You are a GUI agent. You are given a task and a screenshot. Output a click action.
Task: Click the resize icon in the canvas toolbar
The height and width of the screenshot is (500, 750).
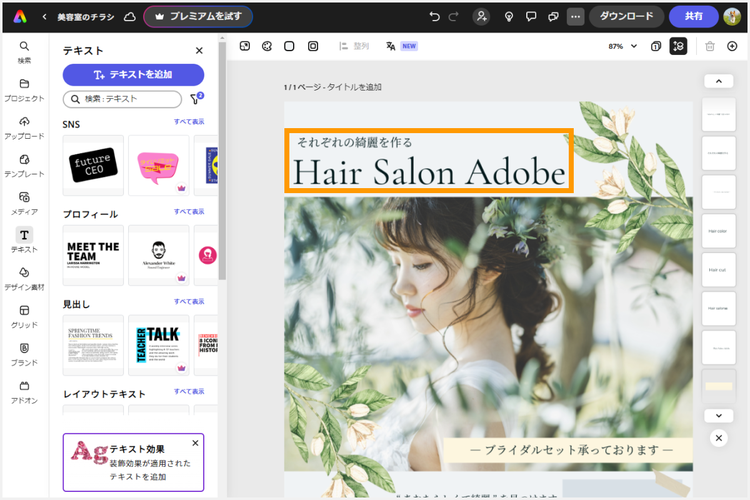tap(245, 46)
